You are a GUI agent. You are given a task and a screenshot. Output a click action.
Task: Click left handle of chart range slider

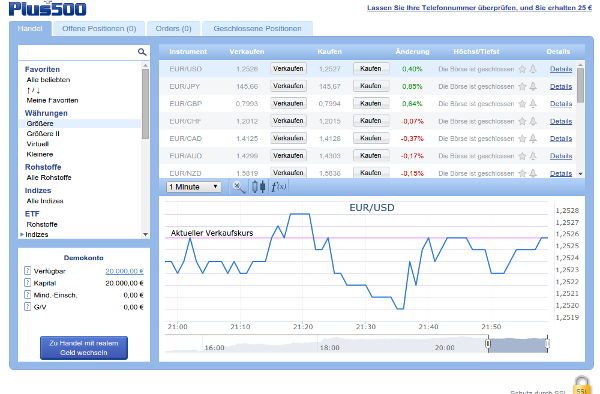[x=488, y=344]
